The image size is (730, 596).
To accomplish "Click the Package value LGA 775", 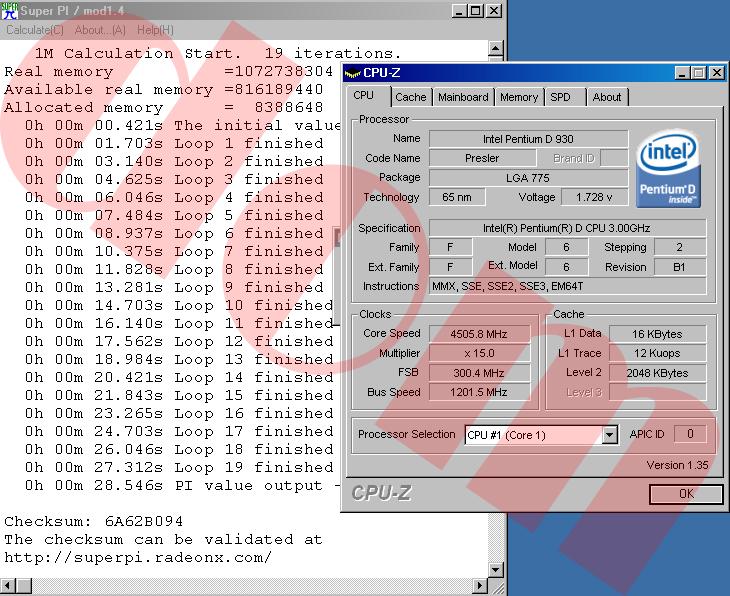I will point(528,178).
